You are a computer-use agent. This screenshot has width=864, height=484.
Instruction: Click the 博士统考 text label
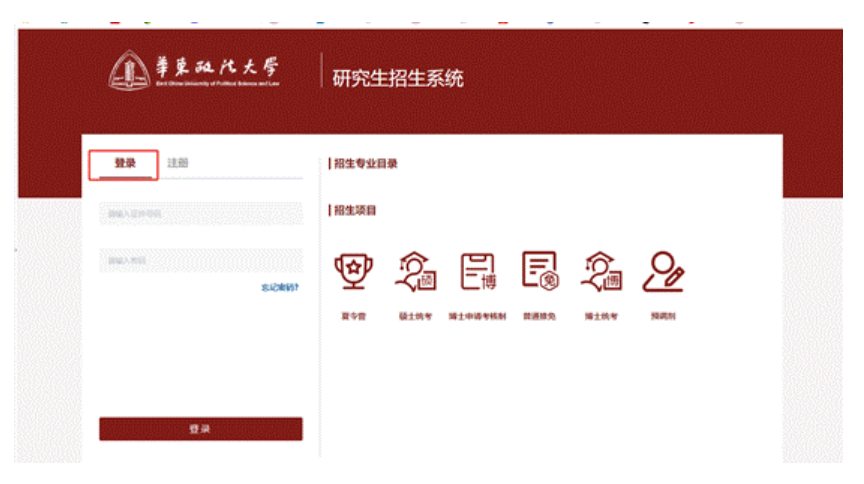pos(601,316)
